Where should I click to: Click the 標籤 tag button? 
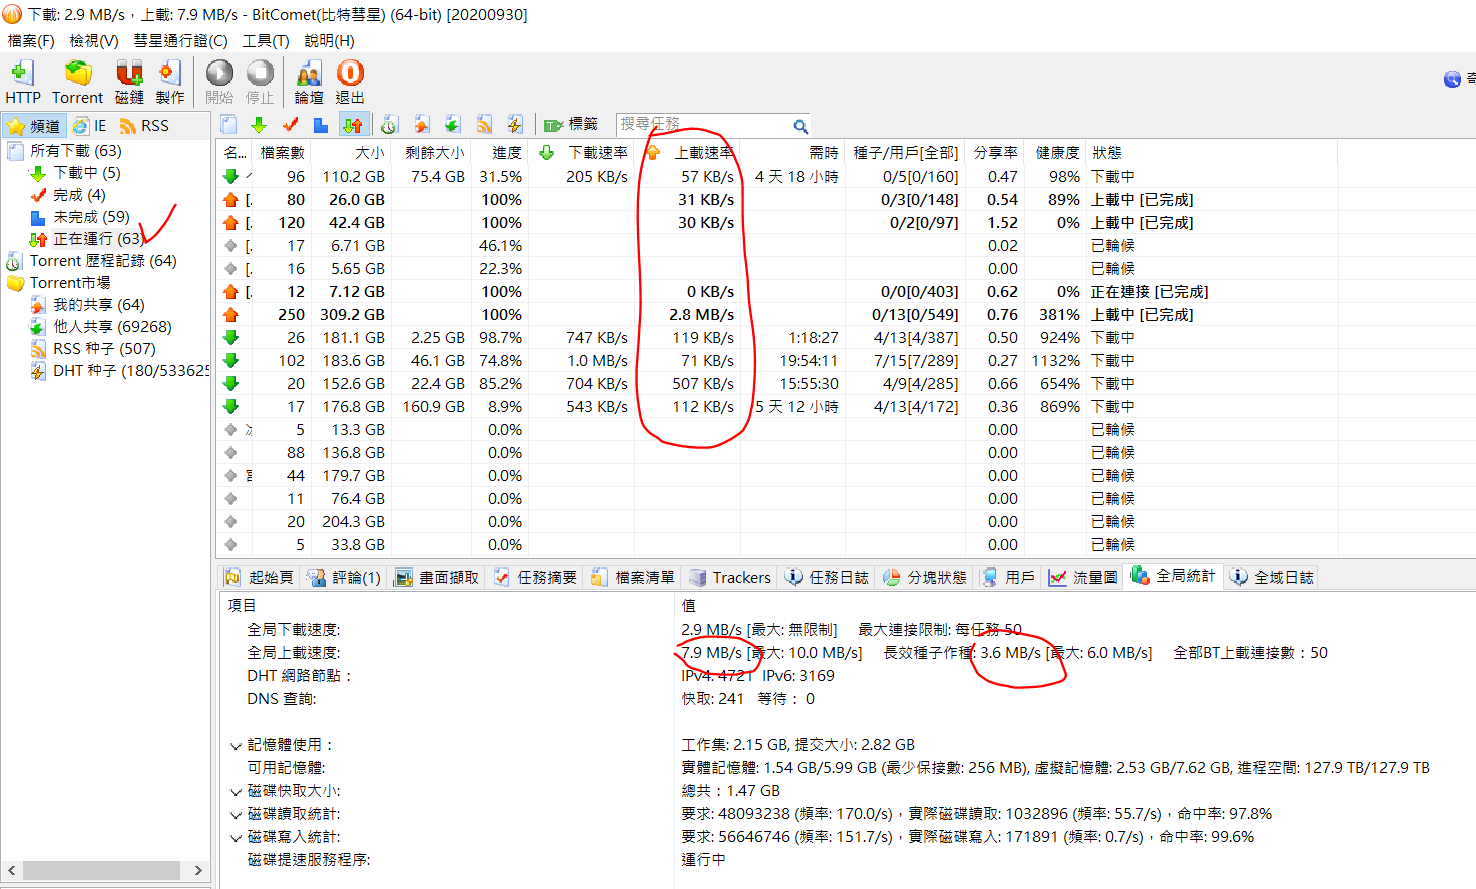click(x=571, y=125)
